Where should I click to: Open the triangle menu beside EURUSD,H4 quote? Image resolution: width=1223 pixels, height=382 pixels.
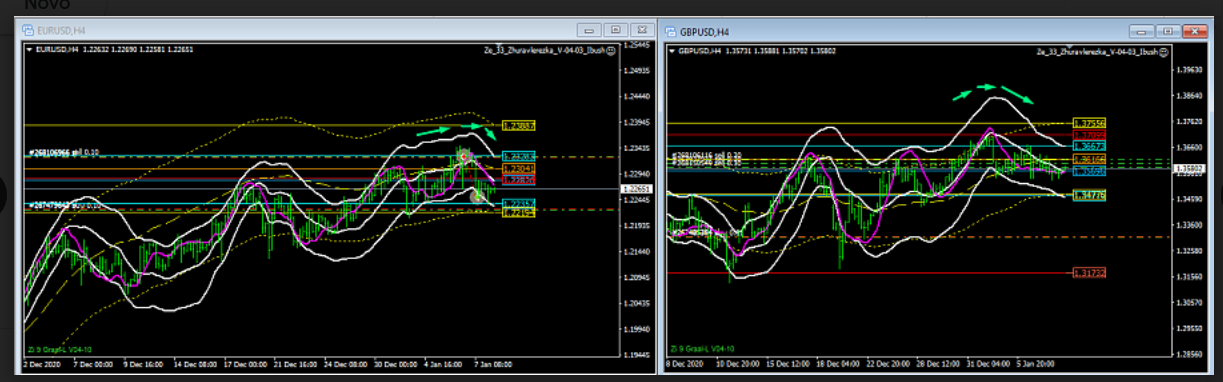pyautogui.click(x=29, y=49)
